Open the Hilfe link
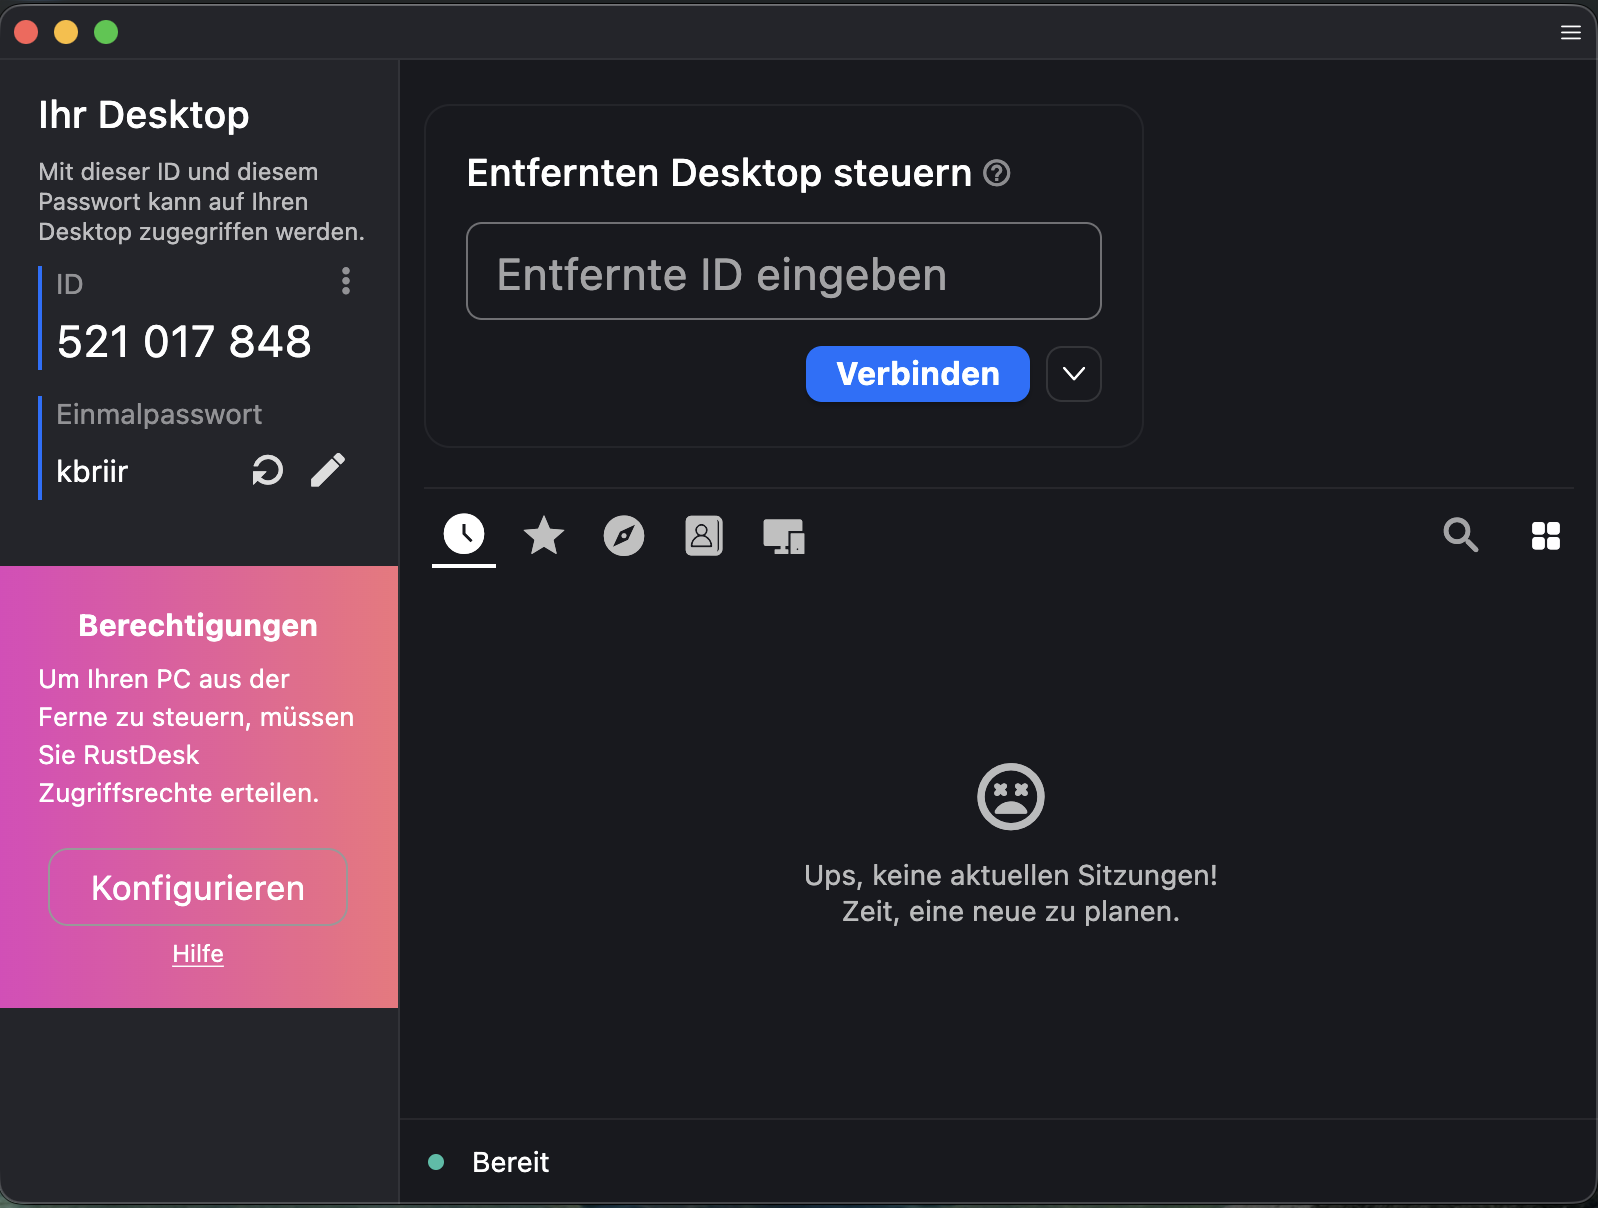This screenshot has height=1208, width=1598. tap(198, 954)
